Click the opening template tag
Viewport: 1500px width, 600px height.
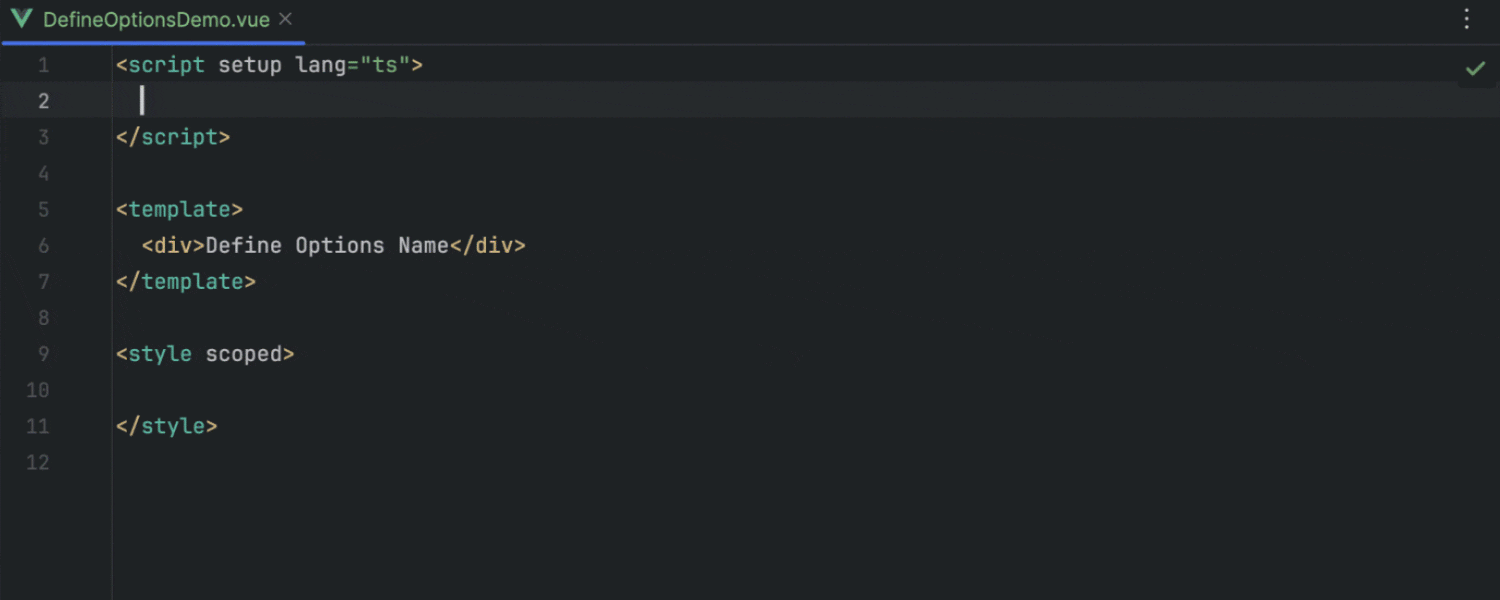pos(180,210)
